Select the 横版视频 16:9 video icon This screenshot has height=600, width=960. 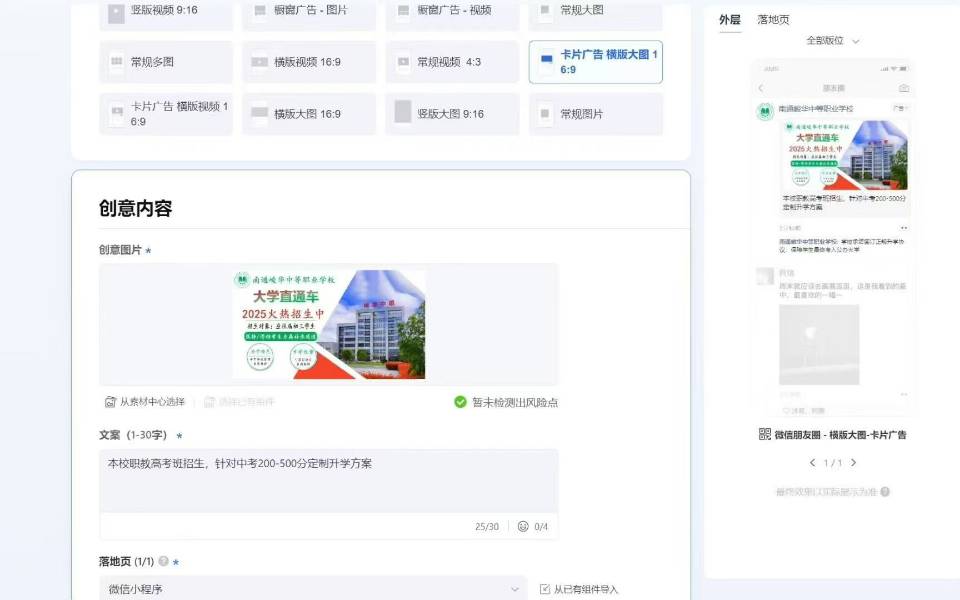pos(260,62)
